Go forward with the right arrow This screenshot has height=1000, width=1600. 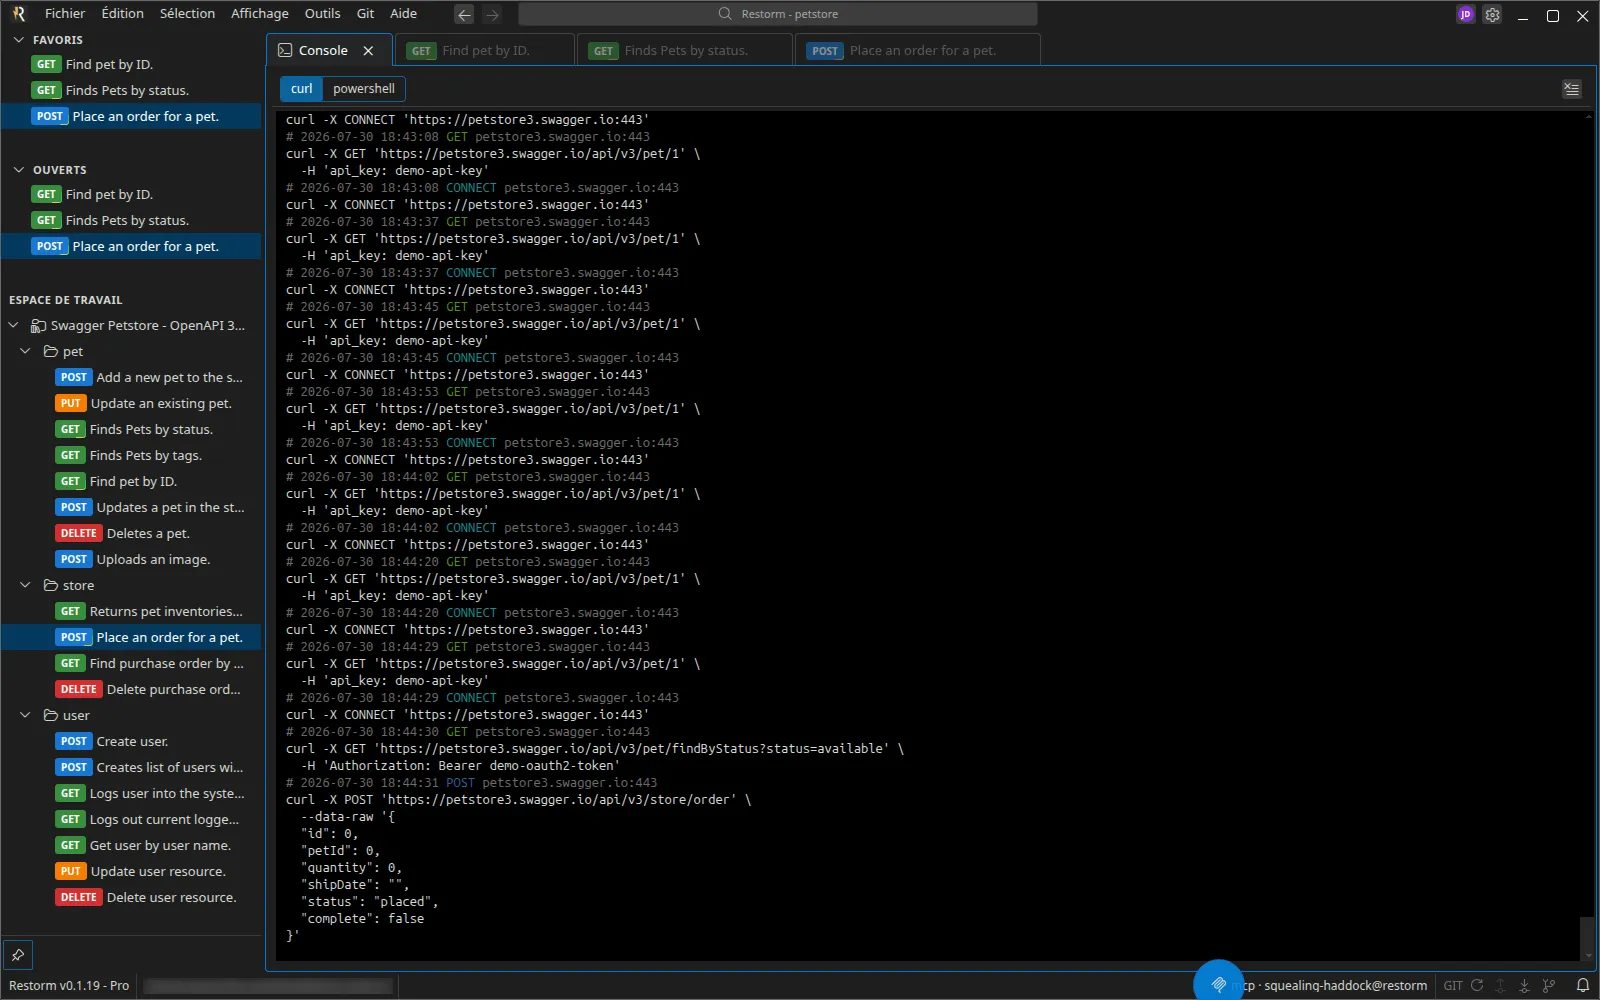(x=492, y=14)
